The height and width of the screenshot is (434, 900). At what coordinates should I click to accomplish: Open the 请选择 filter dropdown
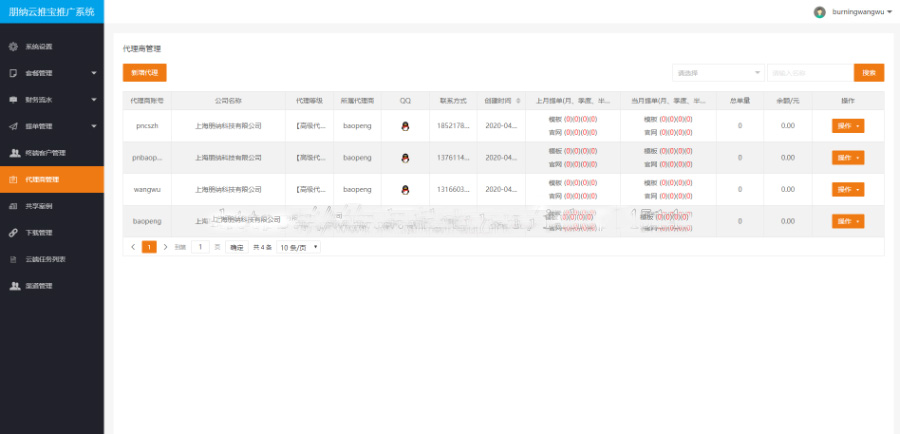718,73
